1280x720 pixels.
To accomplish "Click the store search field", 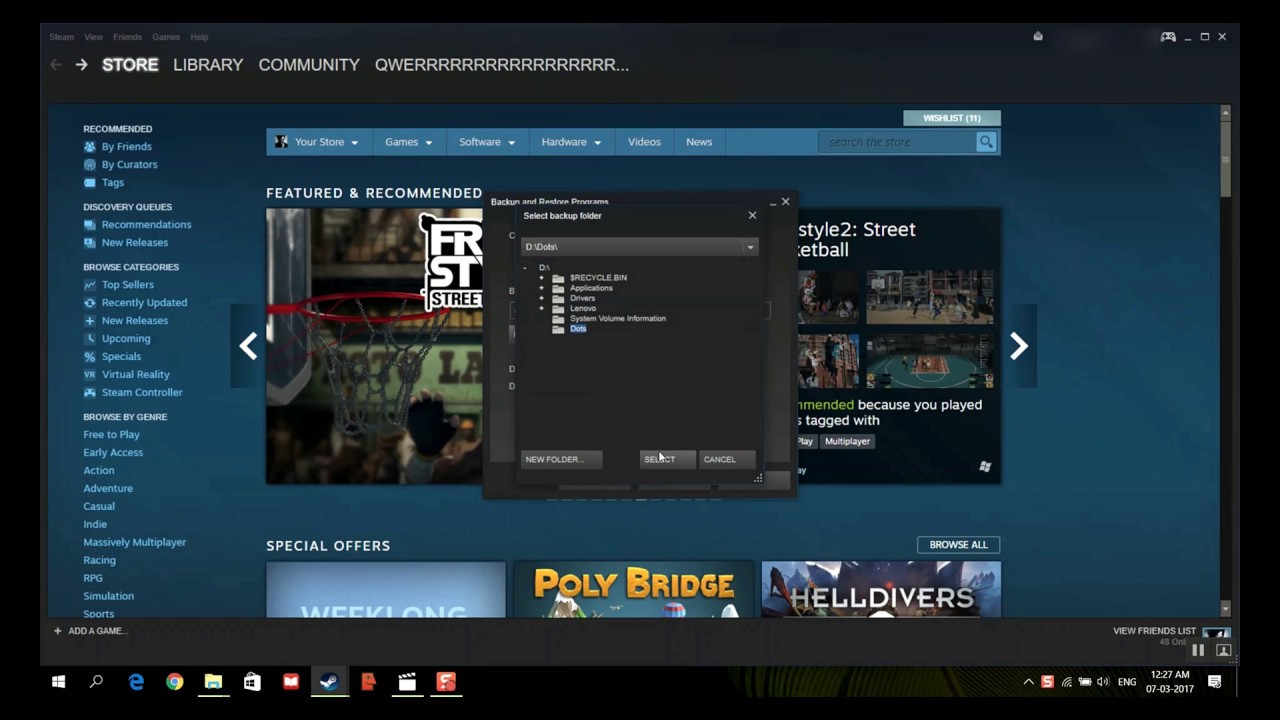I will pos(897,142).
